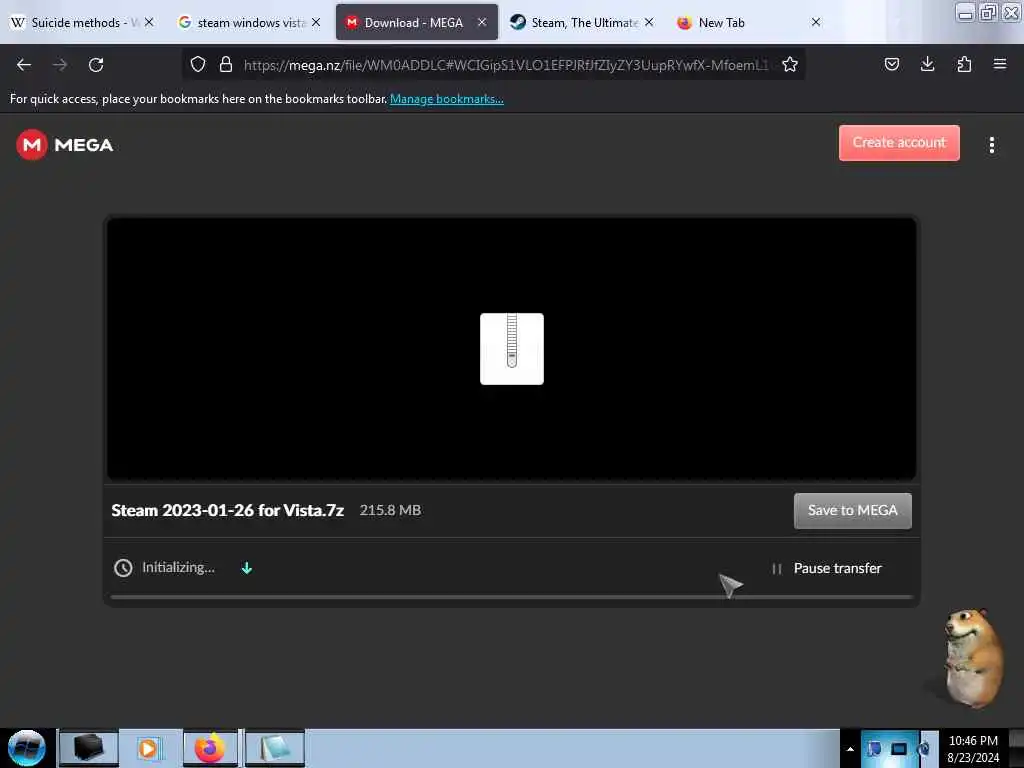Viewport: 1024px width, 768px height.
Task: Click the Initializing... status text
Action: click(x=178, y=568)
